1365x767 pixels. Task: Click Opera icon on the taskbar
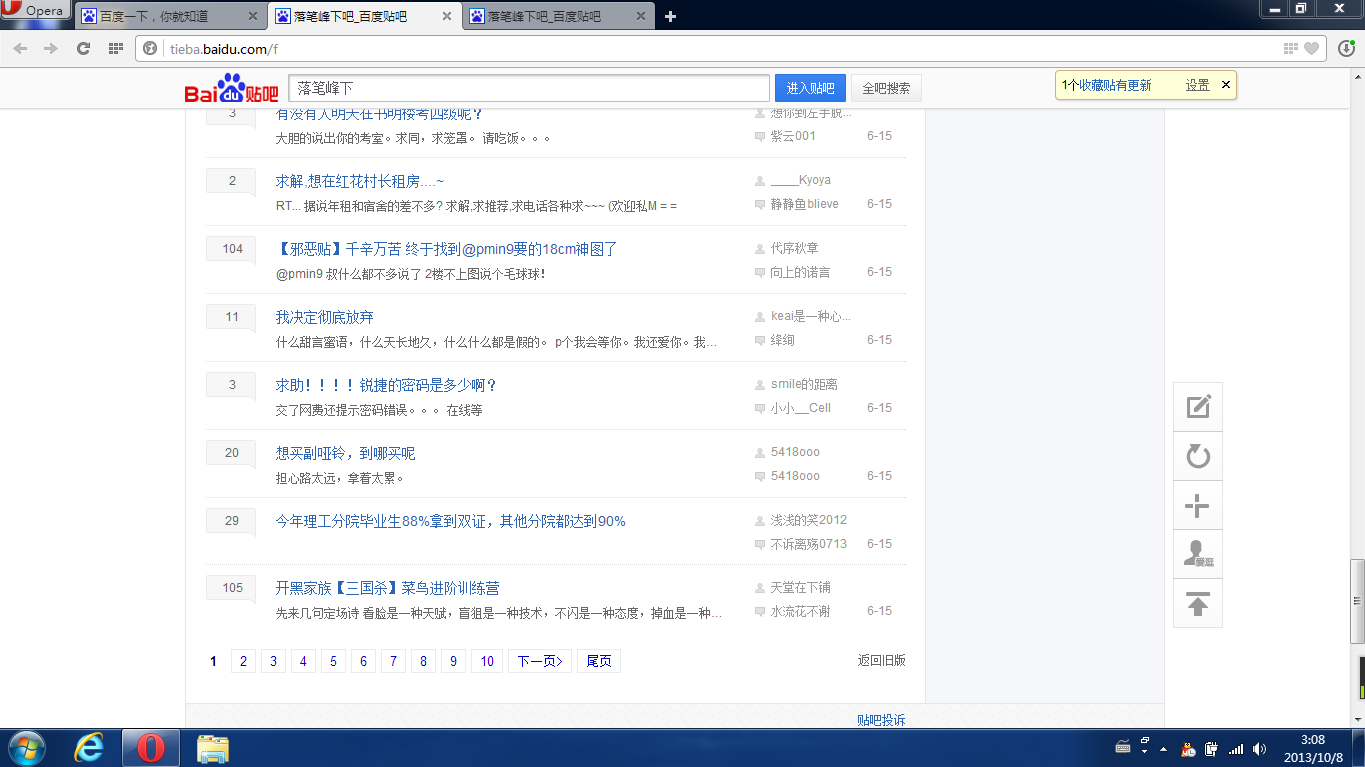point(151,748)
